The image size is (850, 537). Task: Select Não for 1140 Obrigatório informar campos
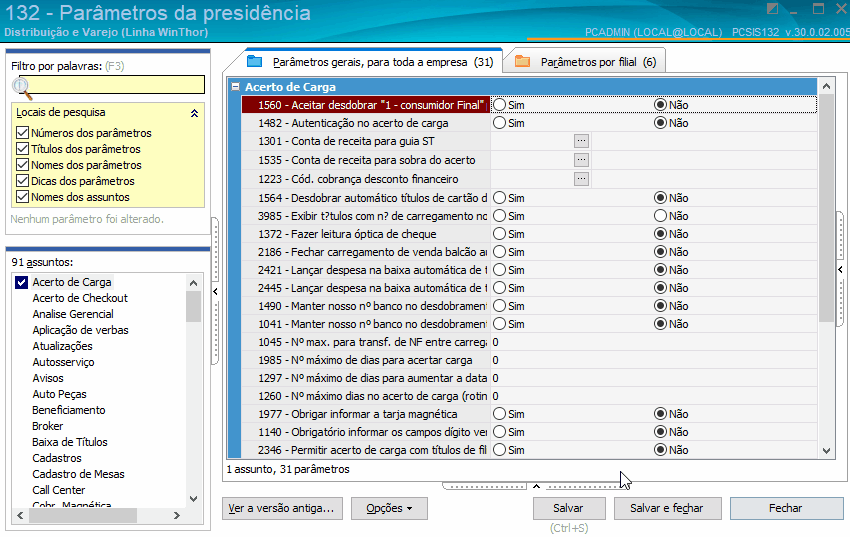[660, 431]
